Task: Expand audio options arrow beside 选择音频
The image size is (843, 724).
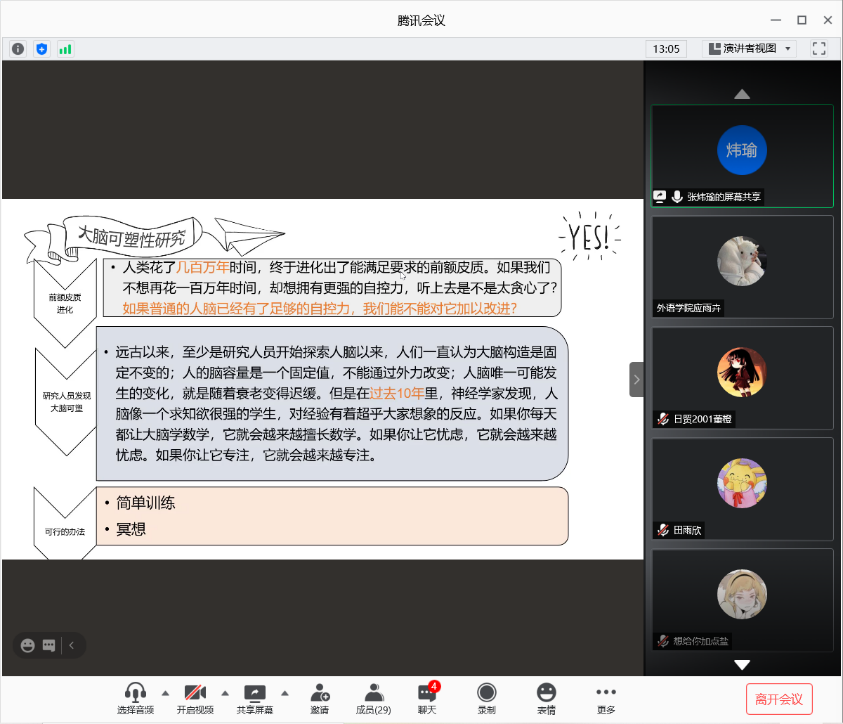Action: (x=165, y=692)
